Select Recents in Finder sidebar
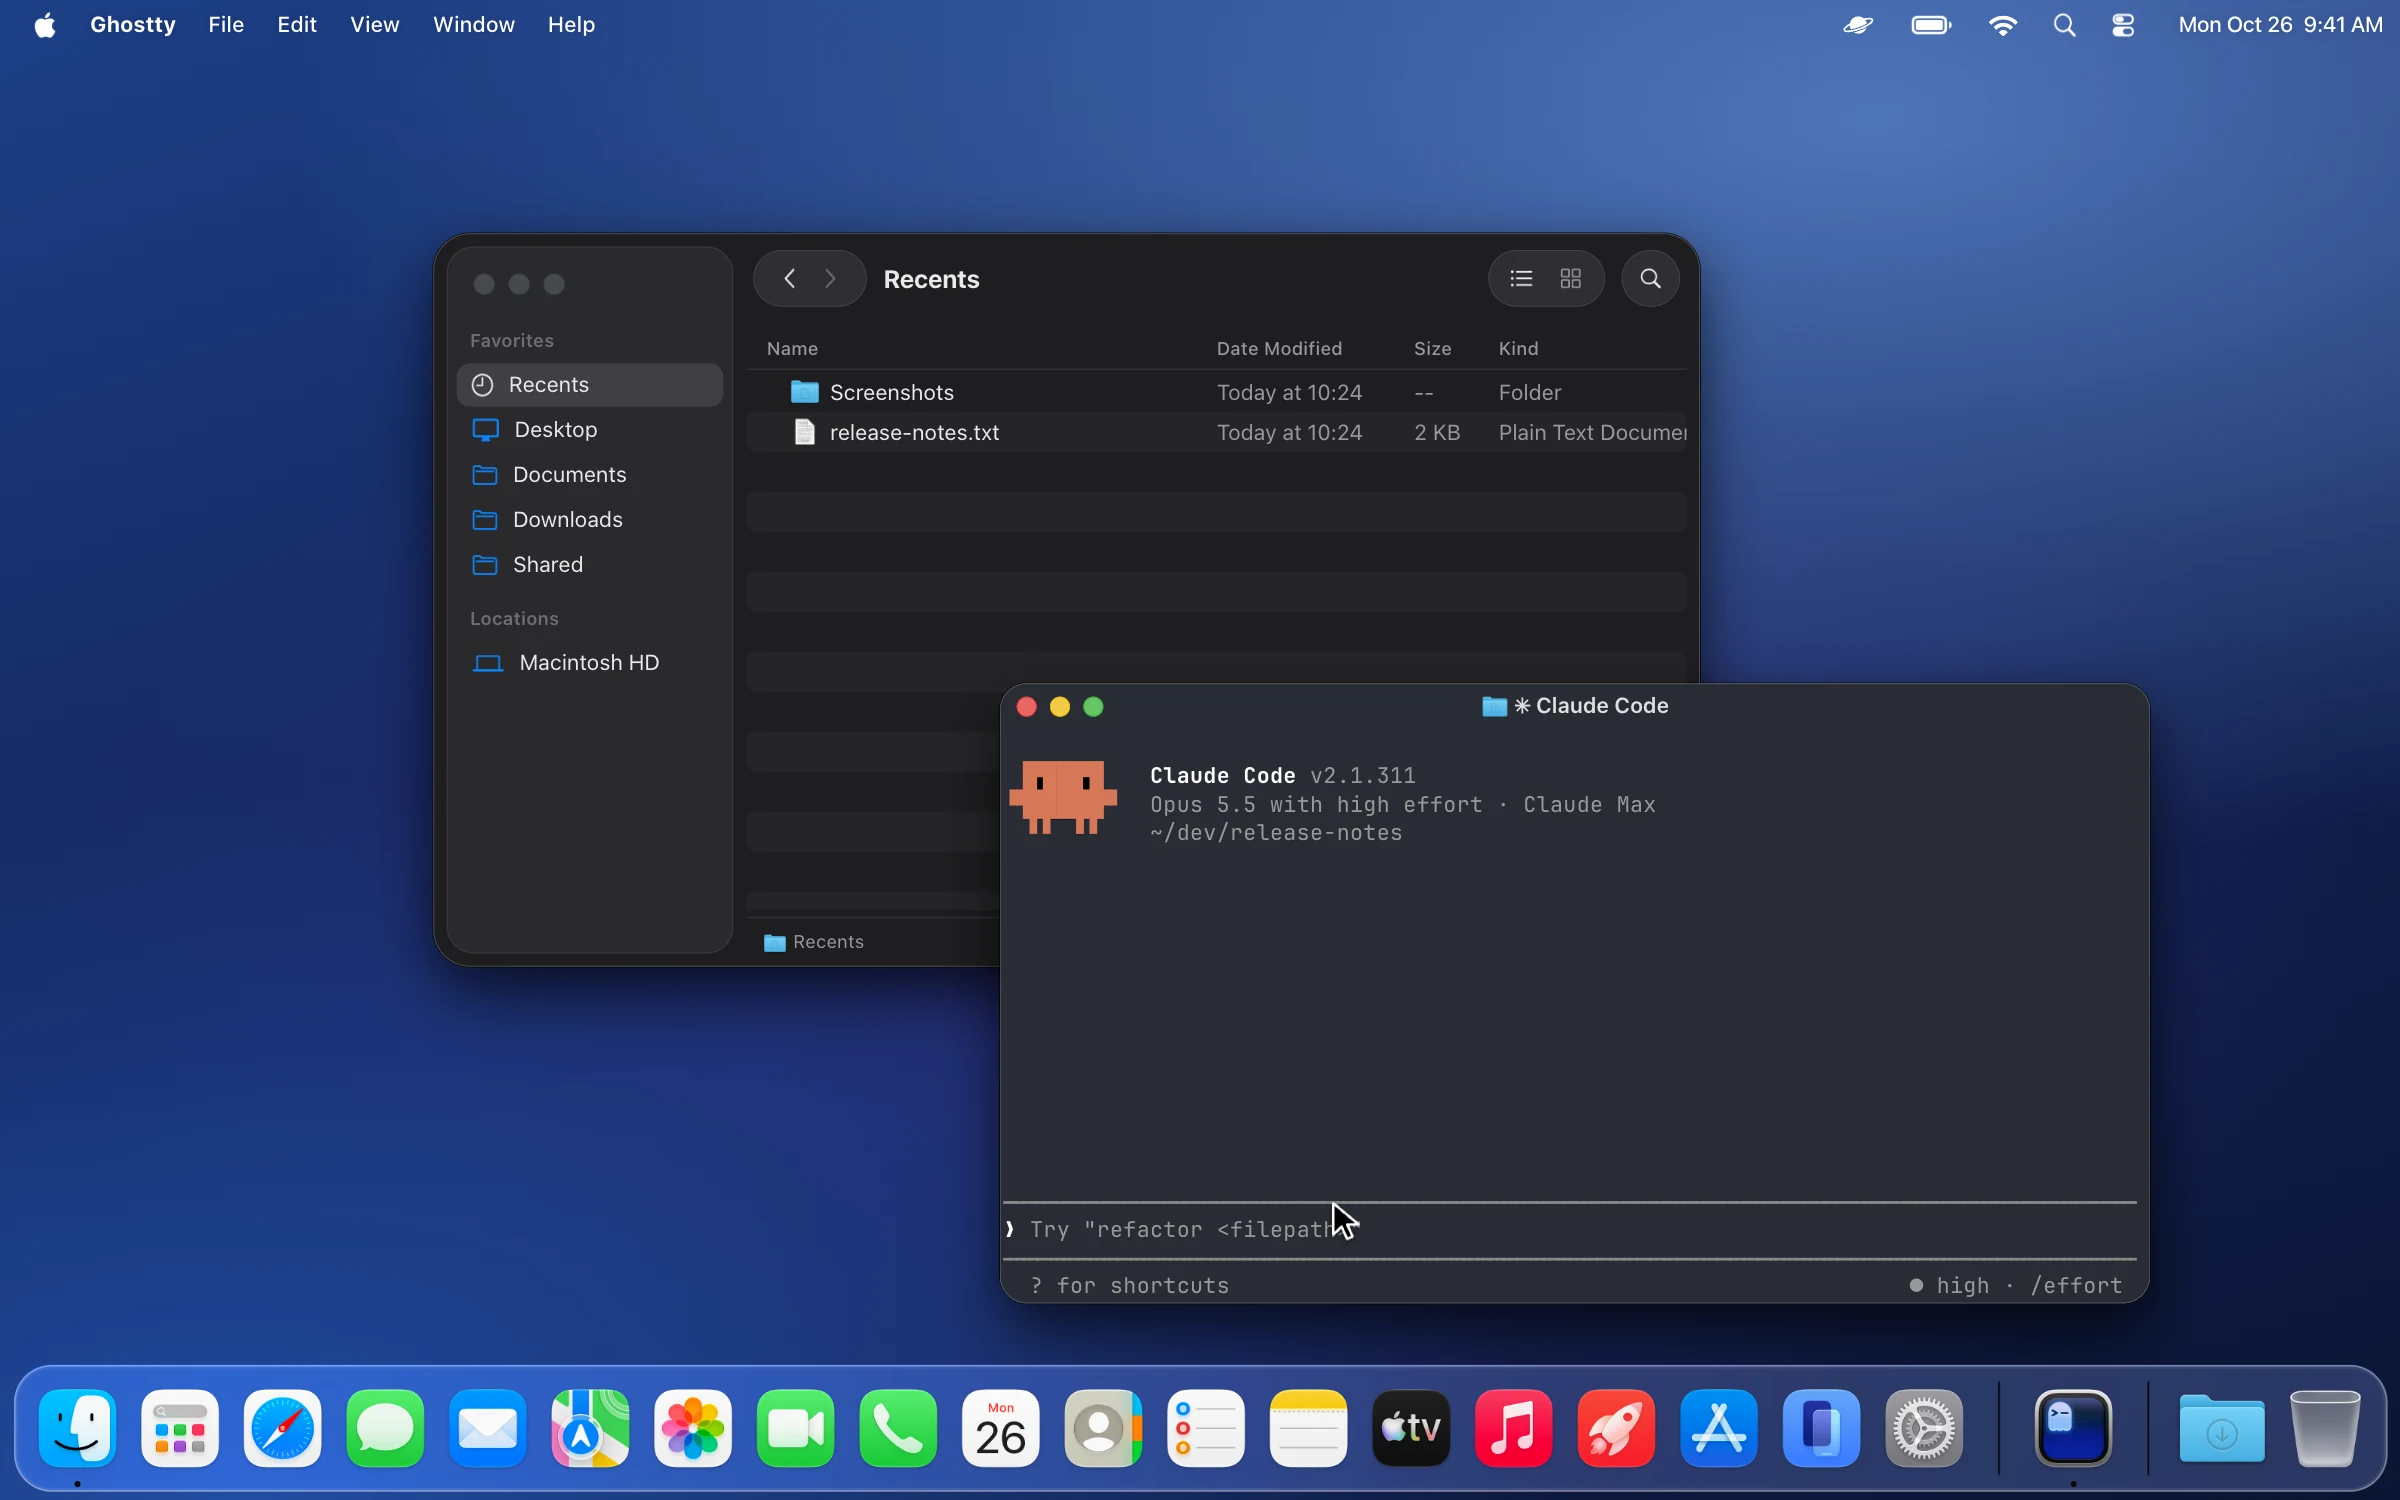 pyautogui.click(x=590, y=385)
